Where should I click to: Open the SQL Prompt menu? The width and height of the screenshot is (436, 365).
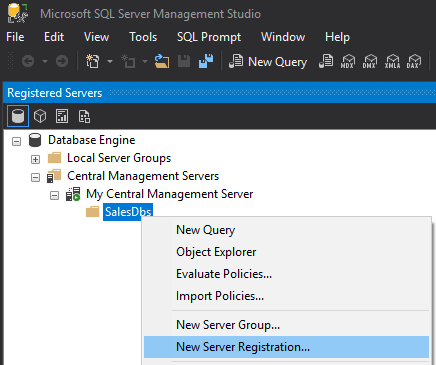click(209, 37)
